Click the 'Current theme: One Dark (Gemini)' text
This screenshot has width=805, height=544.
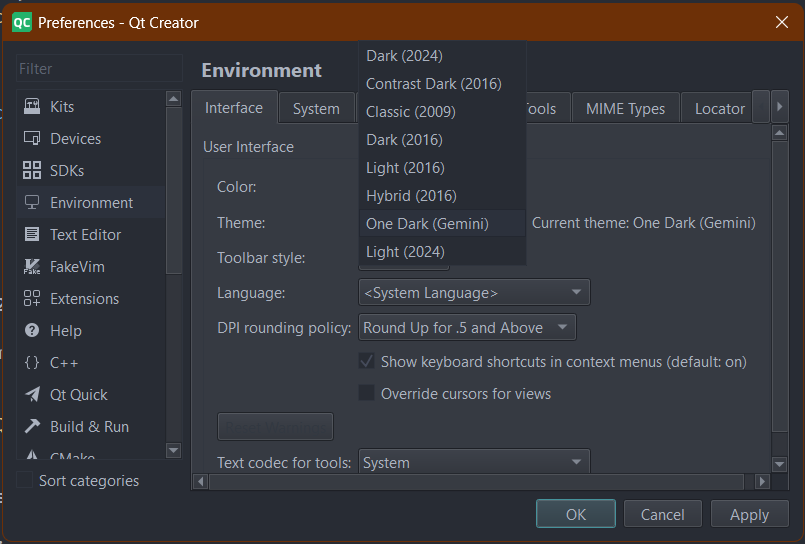point(643,223)
